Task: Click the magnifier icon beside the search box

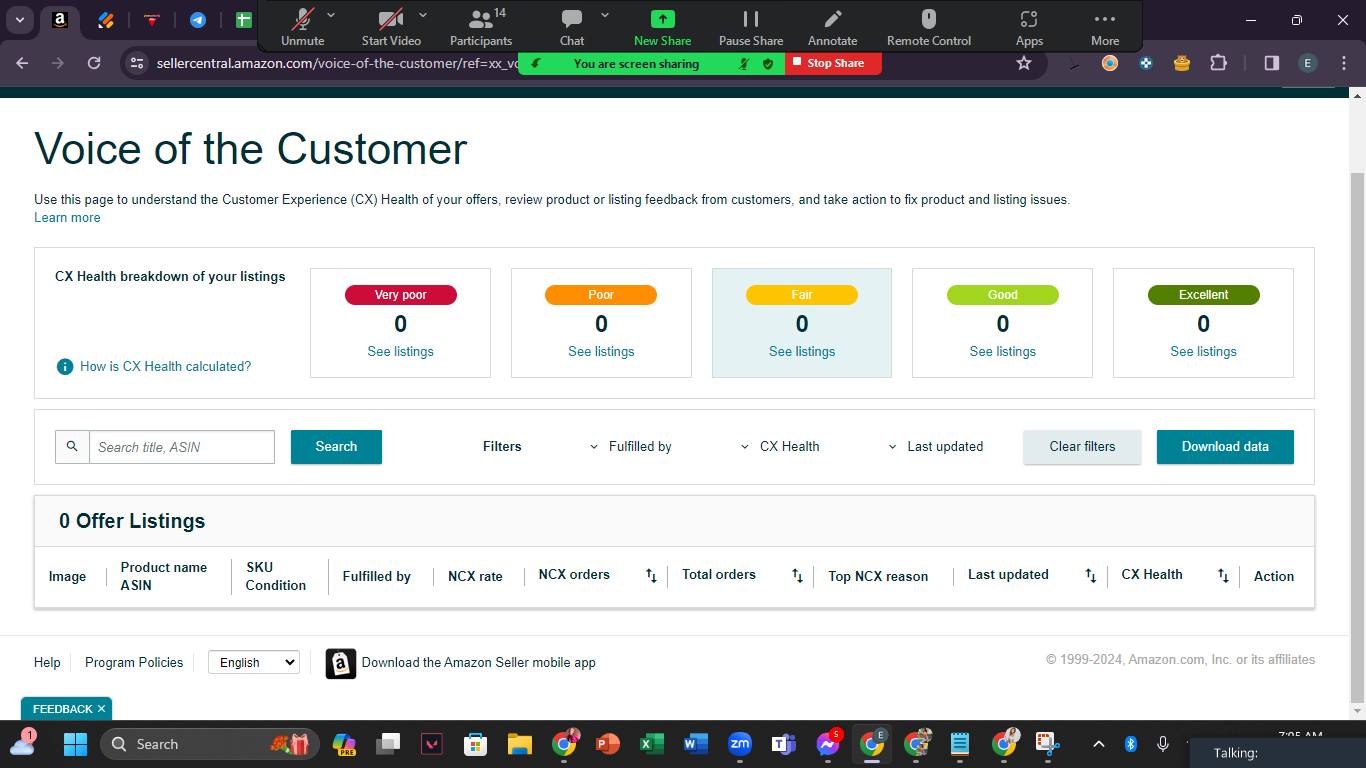Action: (x=72, y=447)
